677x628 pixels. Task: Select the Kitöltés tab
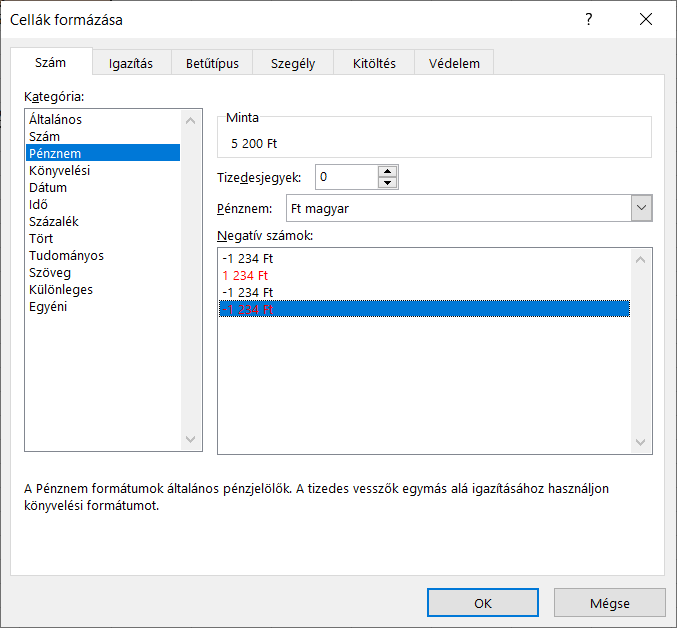[x=374, y=63]
